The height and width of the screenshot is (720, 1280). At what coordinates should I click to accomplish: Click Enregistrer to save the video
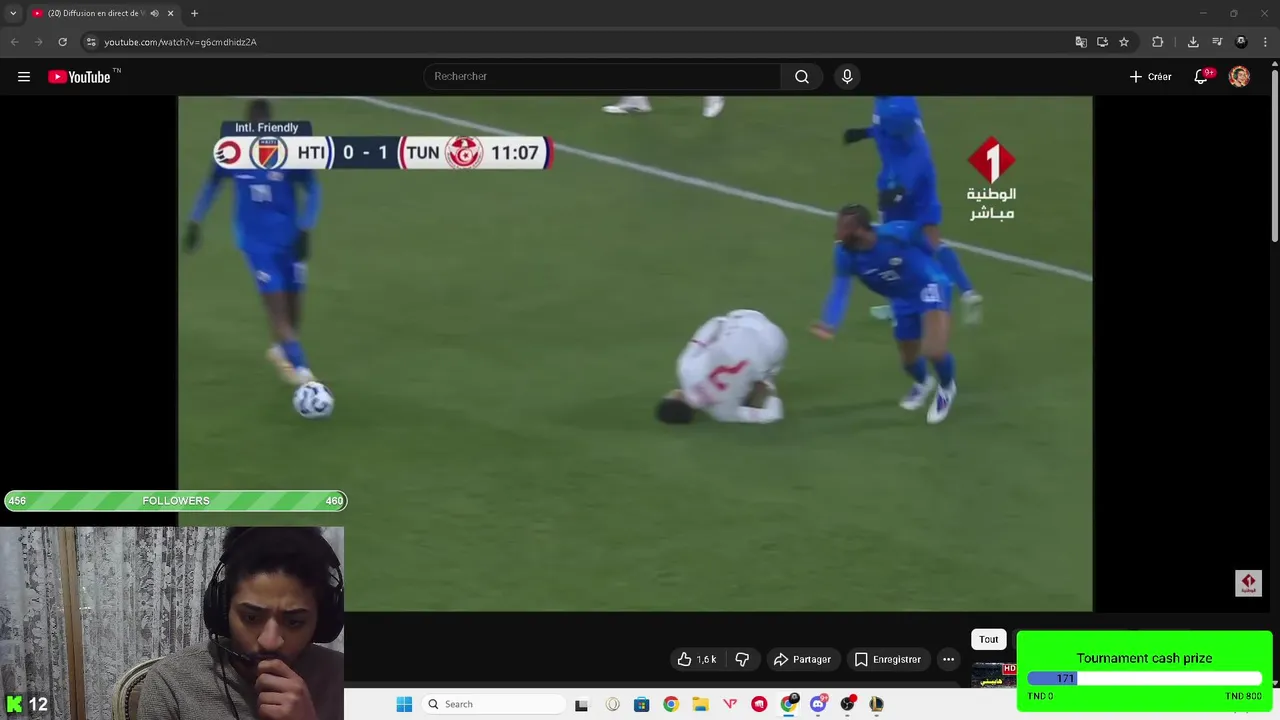point(888,659)
